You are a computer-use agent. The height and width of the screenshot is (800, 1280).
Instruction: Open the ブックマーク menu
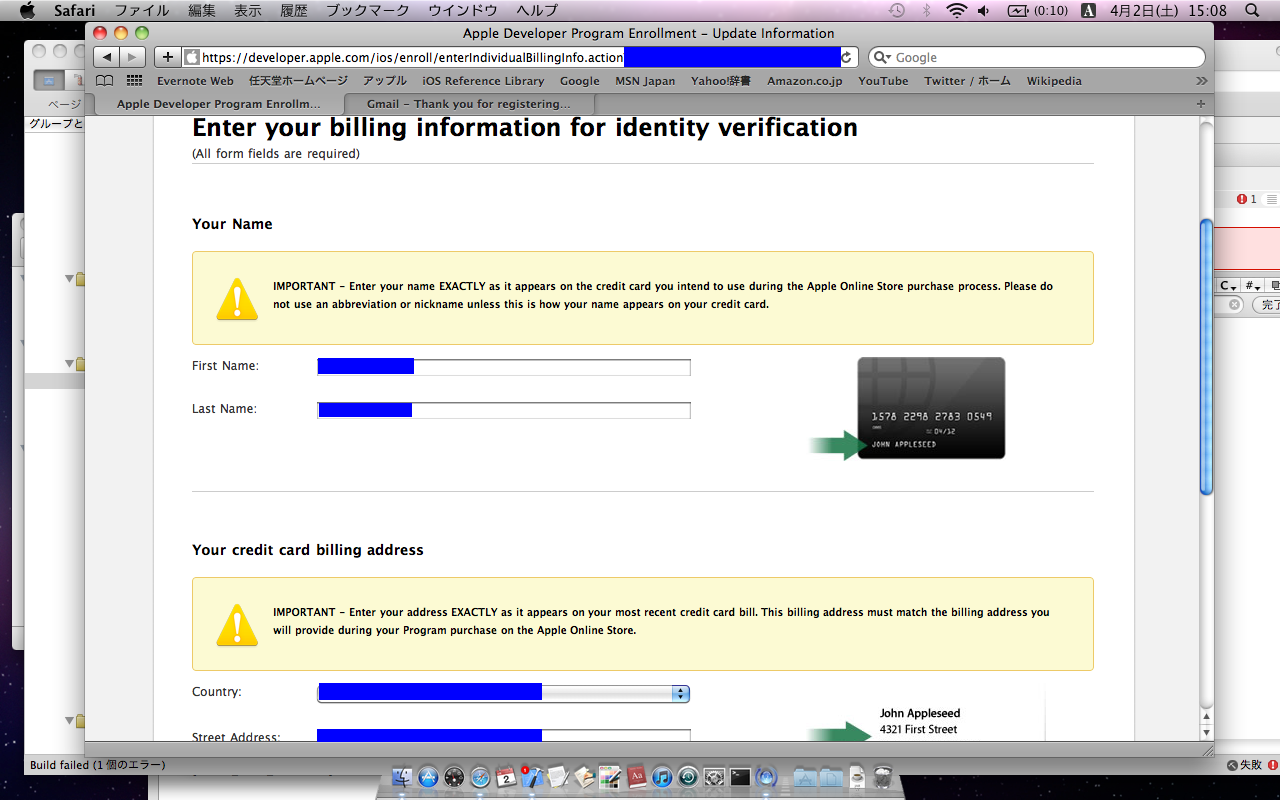(x=368, y=10)
